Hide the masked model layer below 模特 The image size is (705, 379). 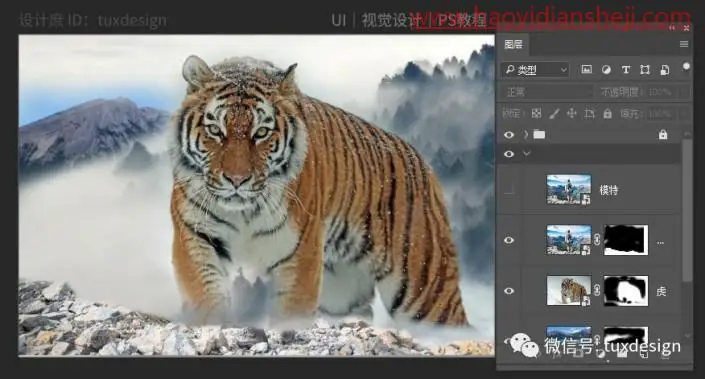509,240
